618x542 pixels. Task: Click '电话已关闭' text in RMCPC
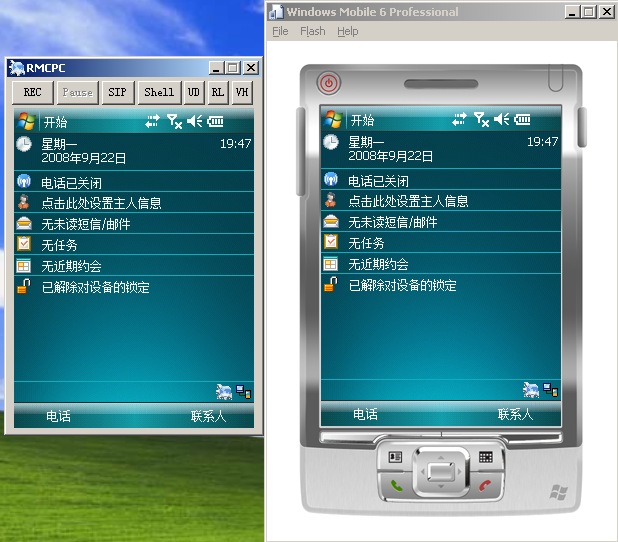[x=71, y=183]
